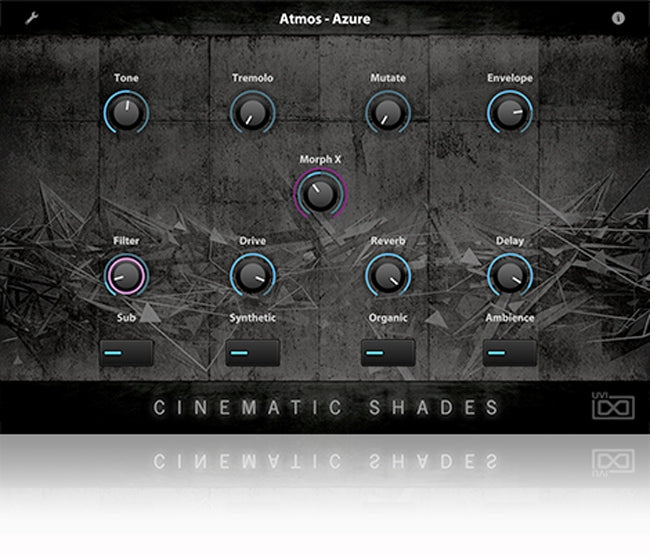Click the Drive label
Image resolution: width=650 pixels, height=556 pixels.
[x=252, y=241]
